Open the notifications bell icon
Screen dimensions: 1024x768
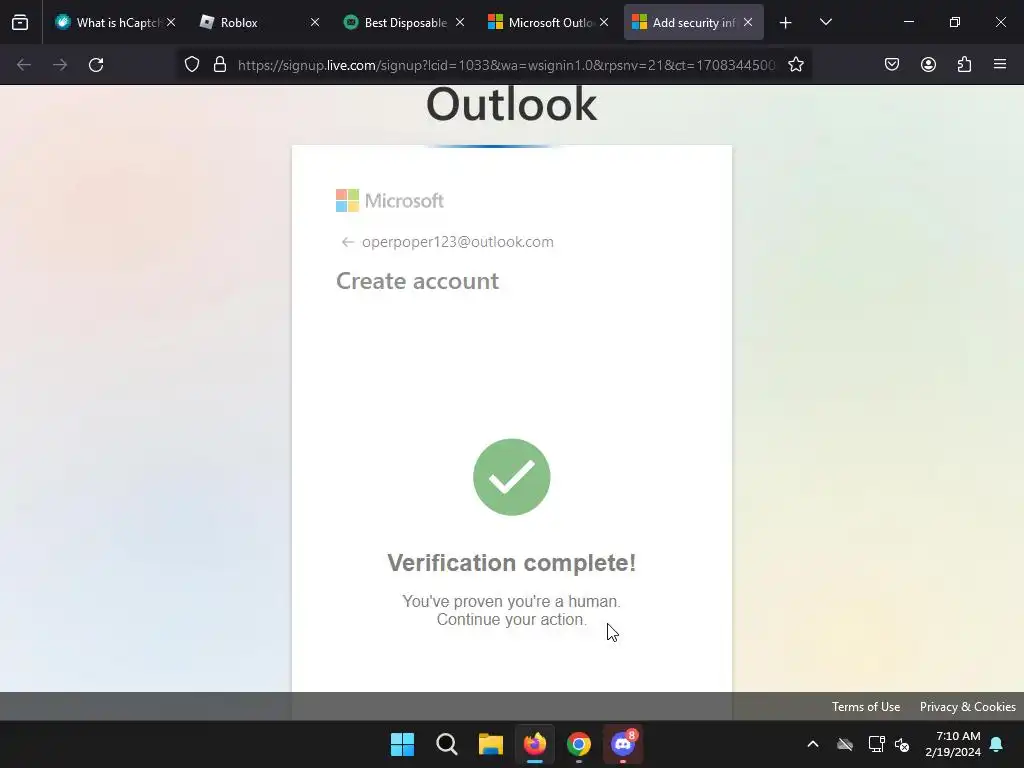(997, 744)
